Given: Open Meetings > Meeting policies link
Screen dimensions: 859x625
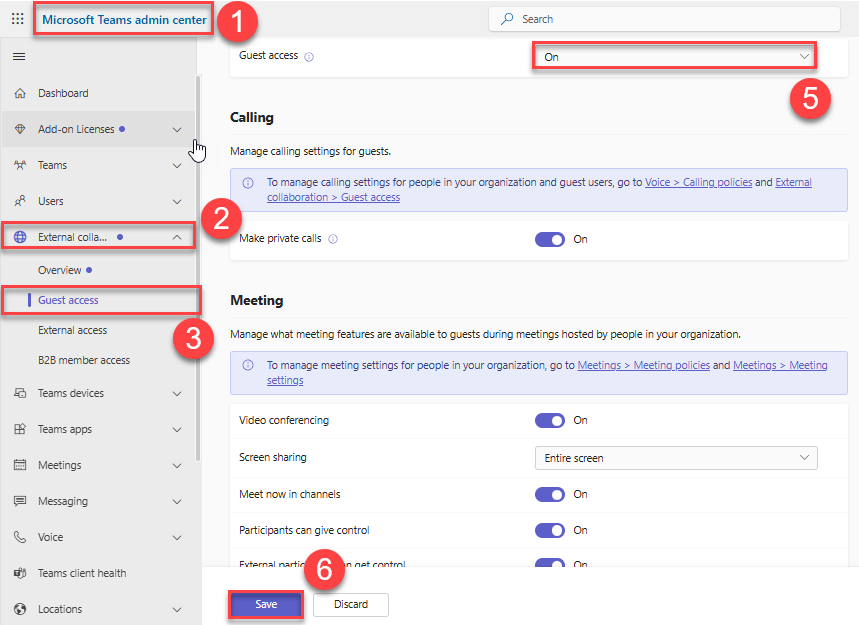Looking at the screenshot, I should [x=644, y=365].
